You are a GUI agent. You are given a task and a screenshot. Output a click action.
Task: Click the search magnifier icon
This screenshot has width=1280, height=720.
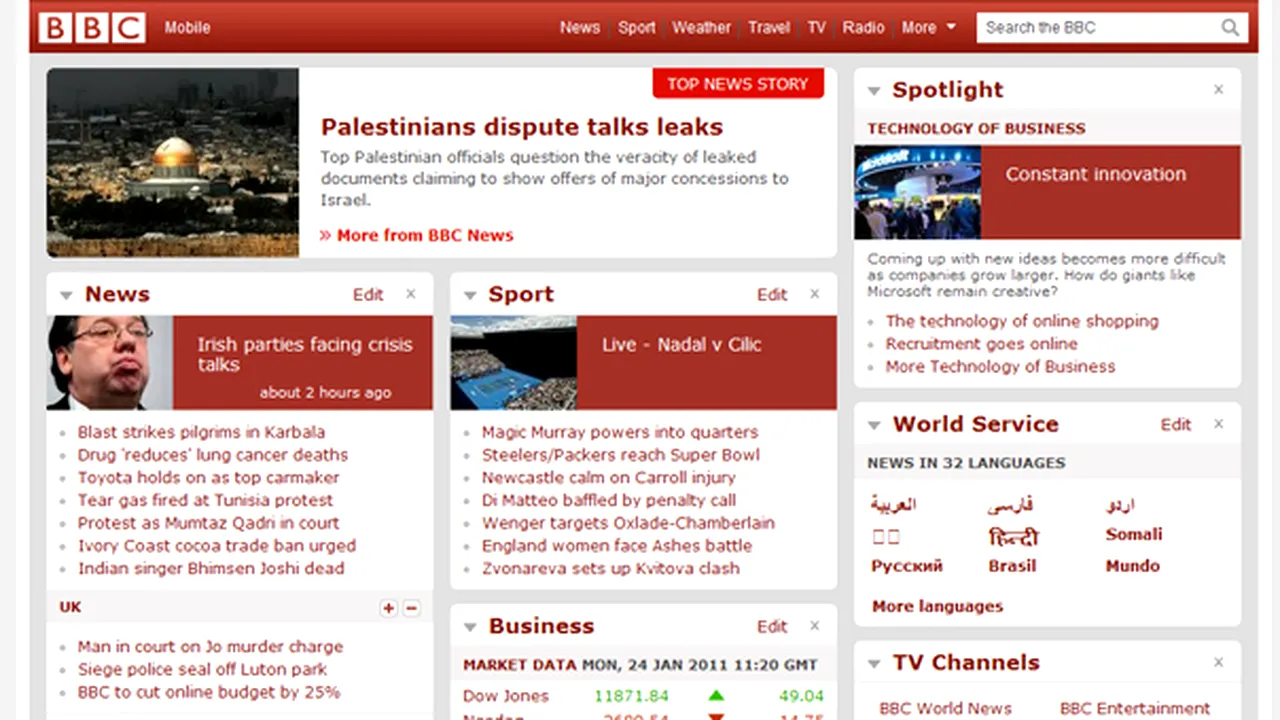coord(1230,28)
